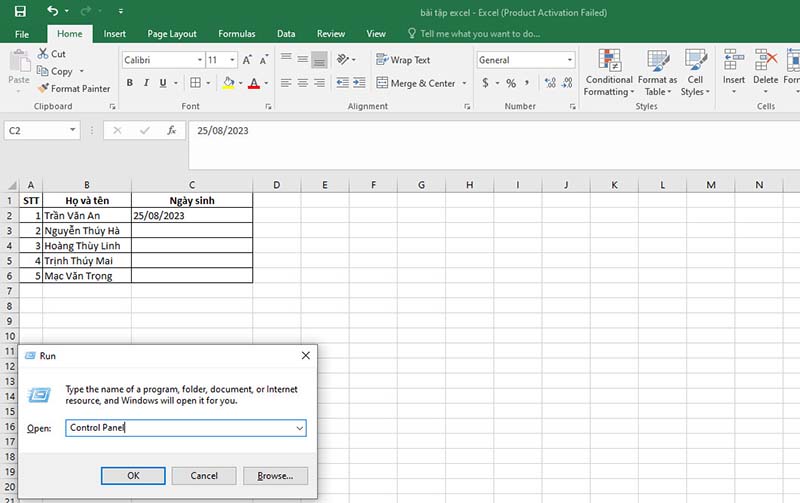The height and width of the screenshot is (503, 800).
Task: Click the Paste clipboard icon
Action: pos(19,61)
